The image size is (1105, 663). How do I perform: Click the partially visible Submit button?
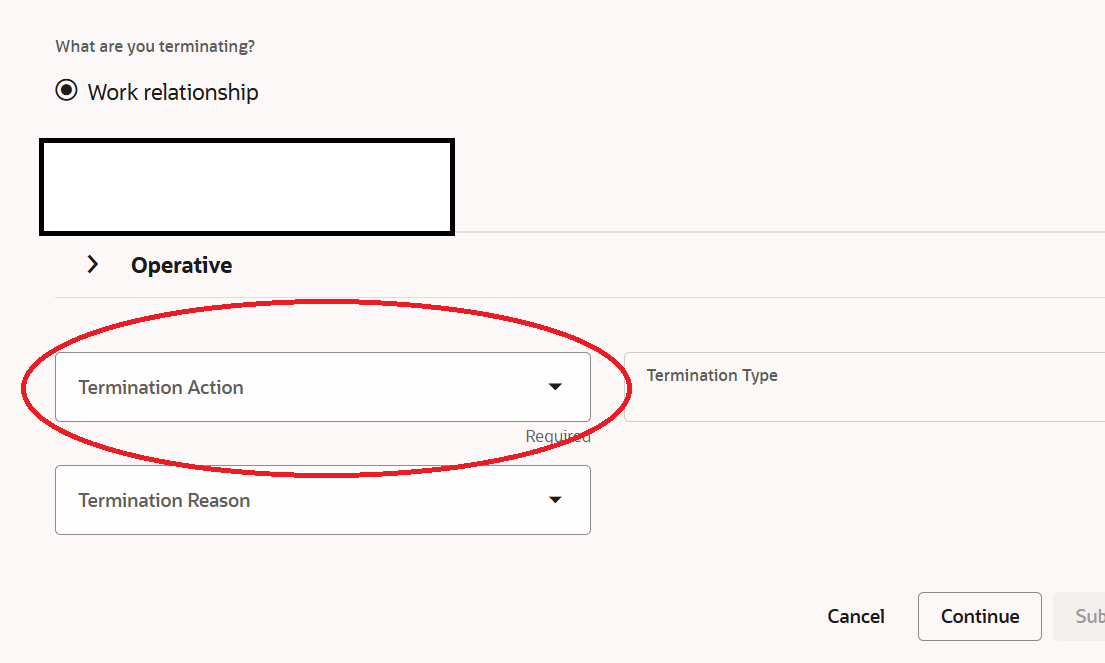(x=1079, y=616)
